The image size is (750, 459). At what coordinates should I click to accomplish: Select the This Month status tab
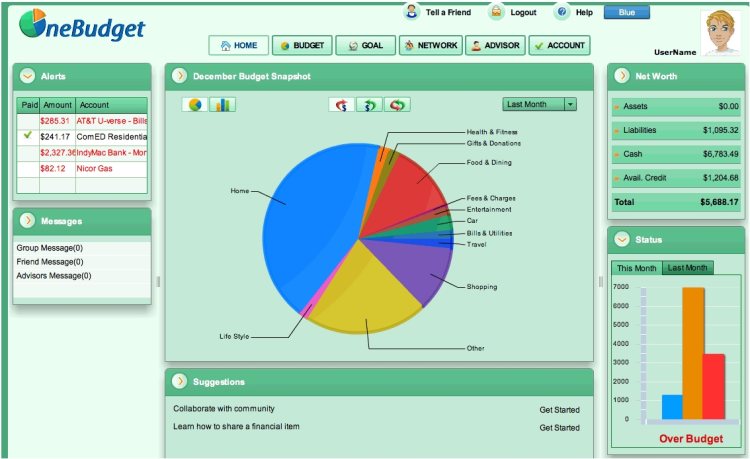(x=637, y=268)
